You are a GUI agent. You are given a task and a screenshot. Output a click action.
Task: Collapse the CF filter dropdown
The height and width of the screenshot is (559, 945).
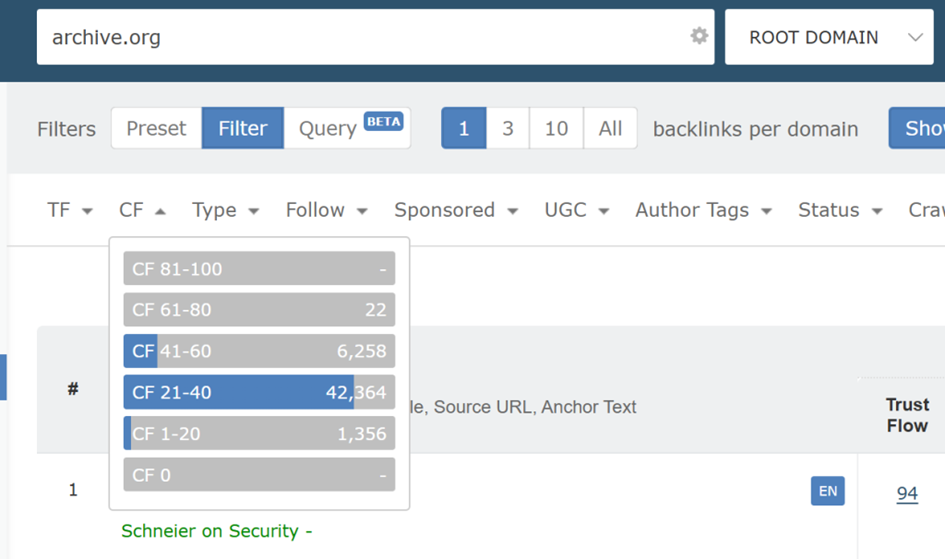pyautogui.click(x=142, y=210)
